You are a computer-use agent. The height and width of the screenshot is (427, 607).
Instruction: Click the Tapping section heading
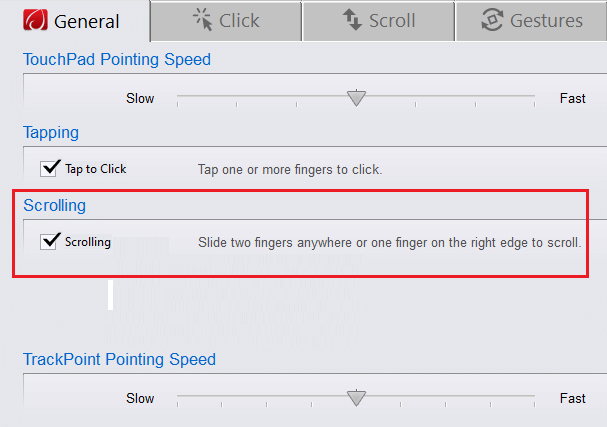click(51, 132)
